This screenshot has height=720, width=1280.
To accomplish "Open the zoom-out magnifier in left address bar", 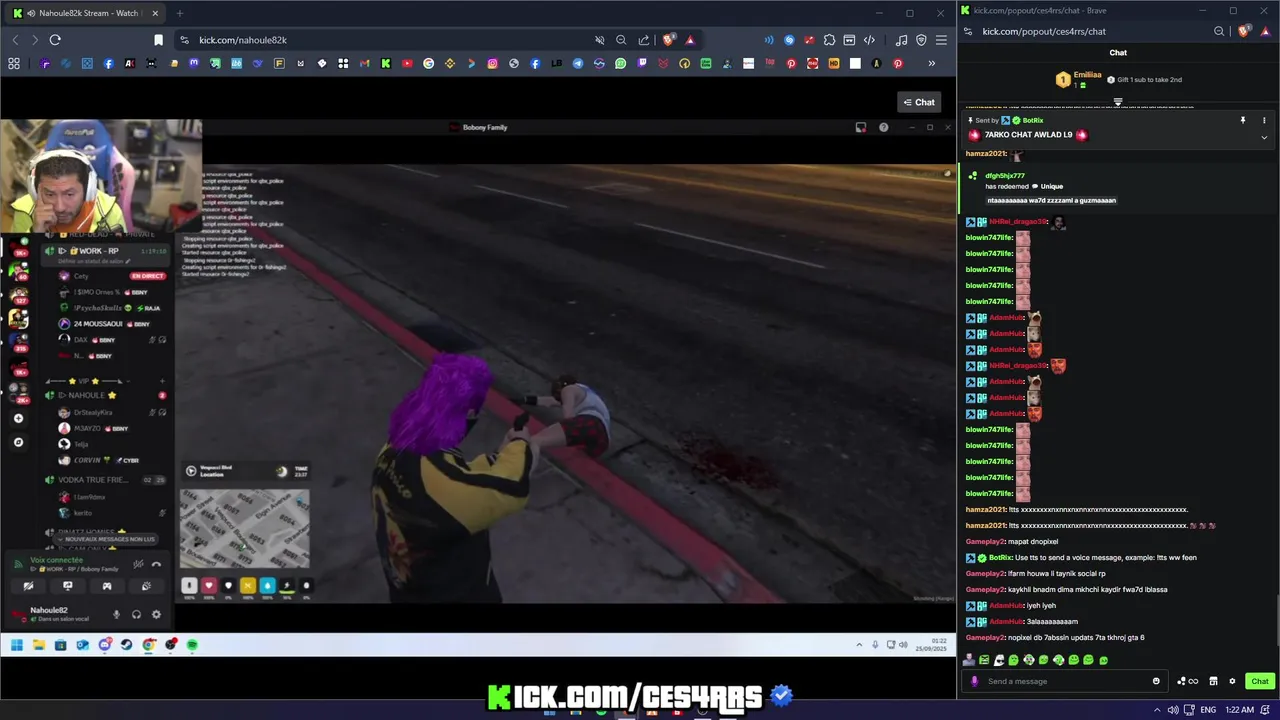I will tap(621, 40).
